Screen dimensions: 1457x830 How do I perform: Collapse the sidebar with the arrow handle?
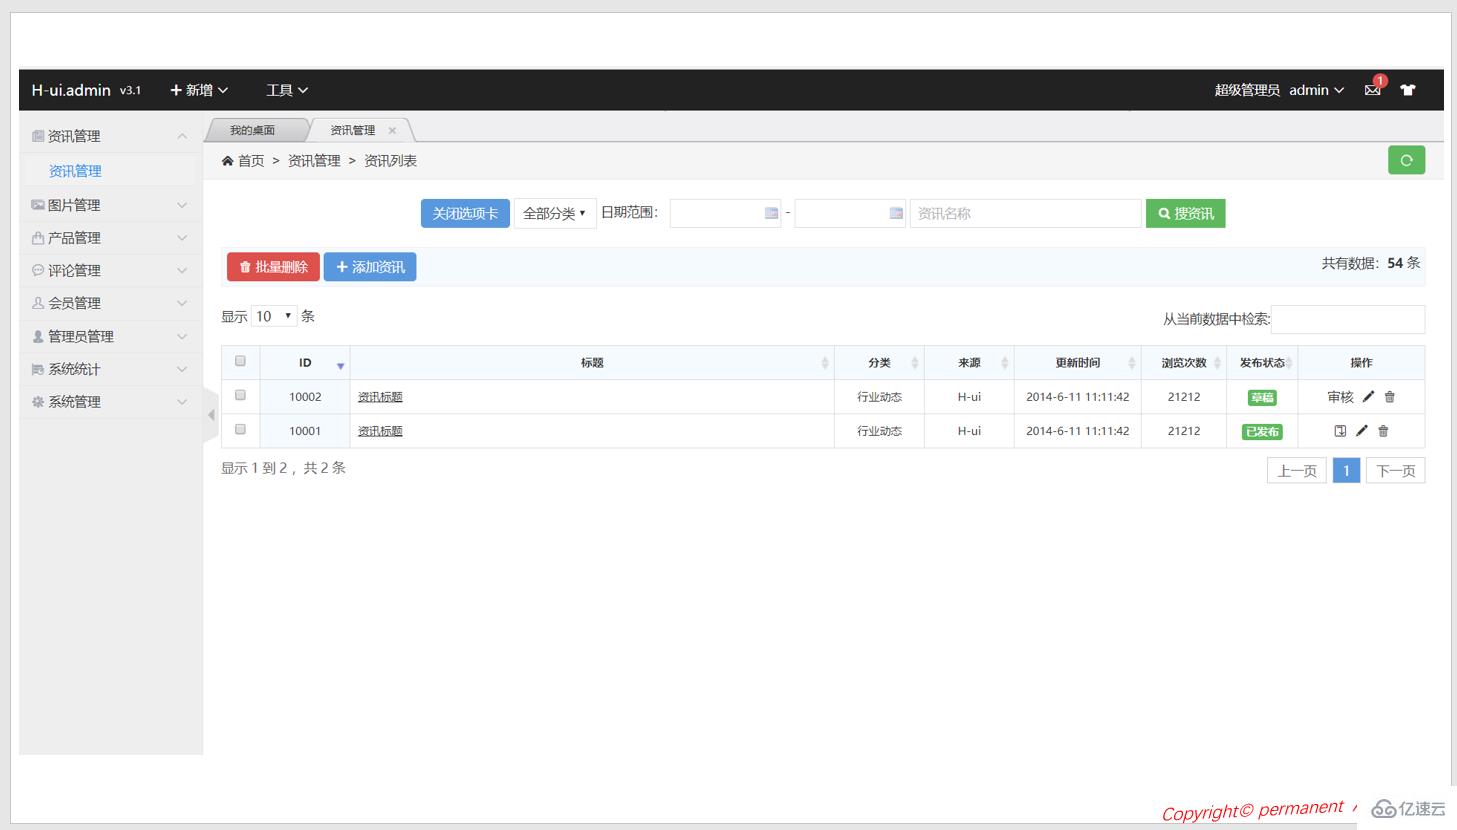(x=210, y=414)
